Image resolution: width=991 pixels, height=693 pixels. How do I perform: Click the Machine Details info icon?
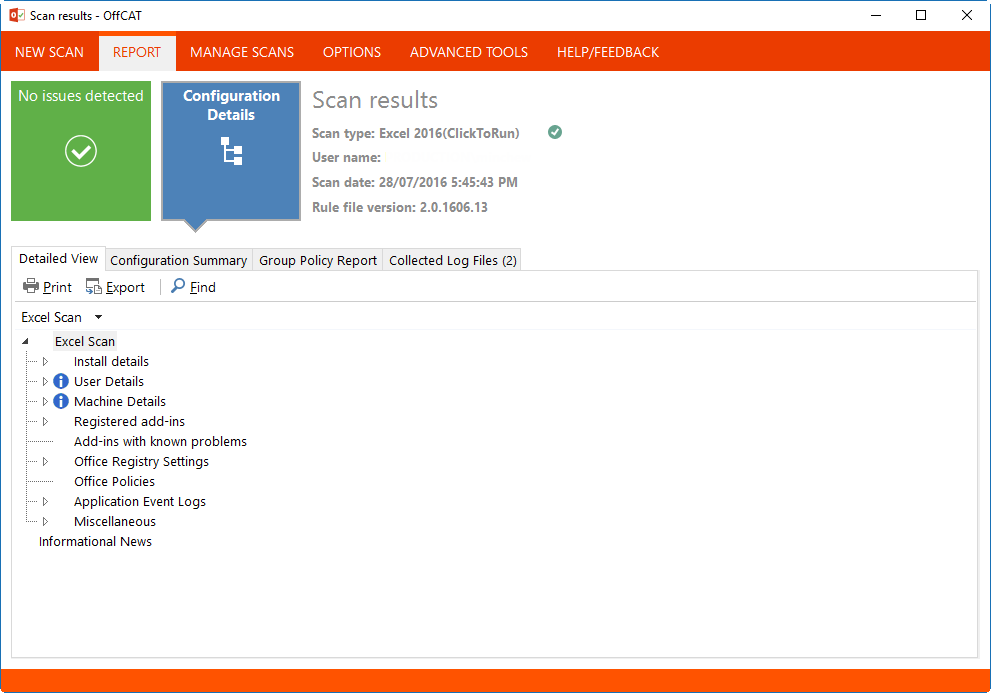(x=61, y=402)
